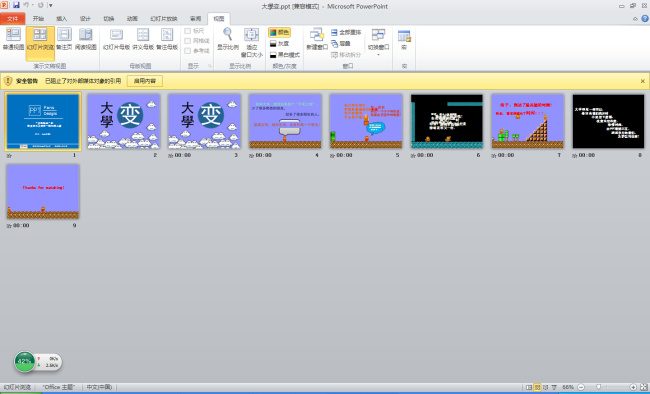Open Notes Master (备注母版) view
The width and height of the screenshot is (650, 394).
pos(167,39)
